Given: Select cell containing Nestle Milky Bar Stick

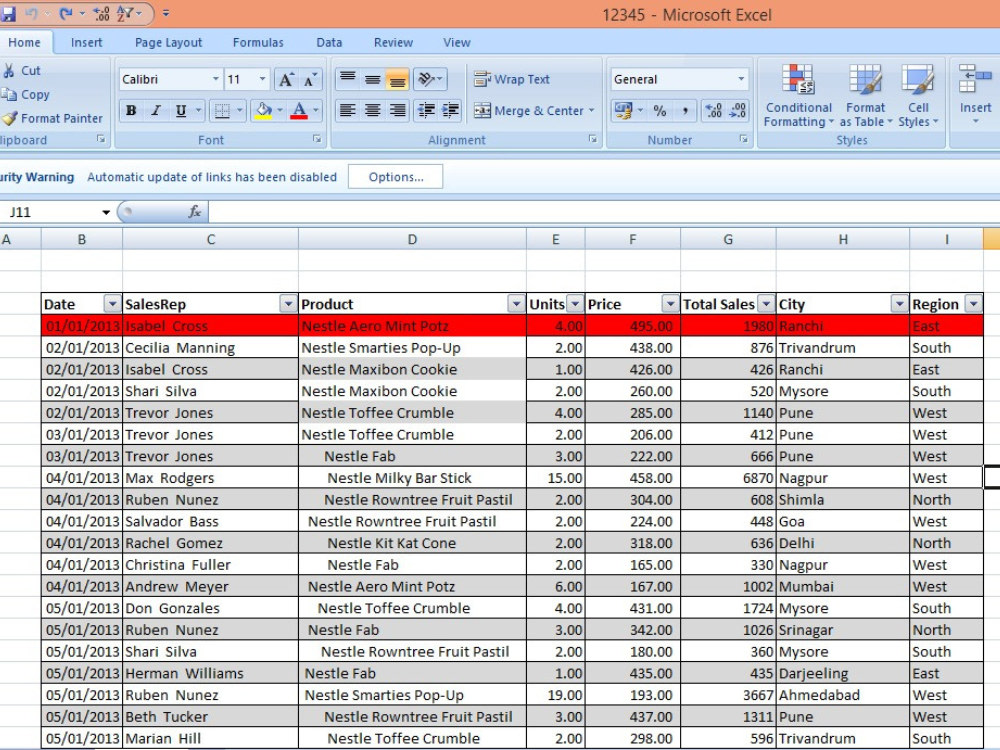Looking at the screenshot, I should pyautogui.click(x=412, y=478).
